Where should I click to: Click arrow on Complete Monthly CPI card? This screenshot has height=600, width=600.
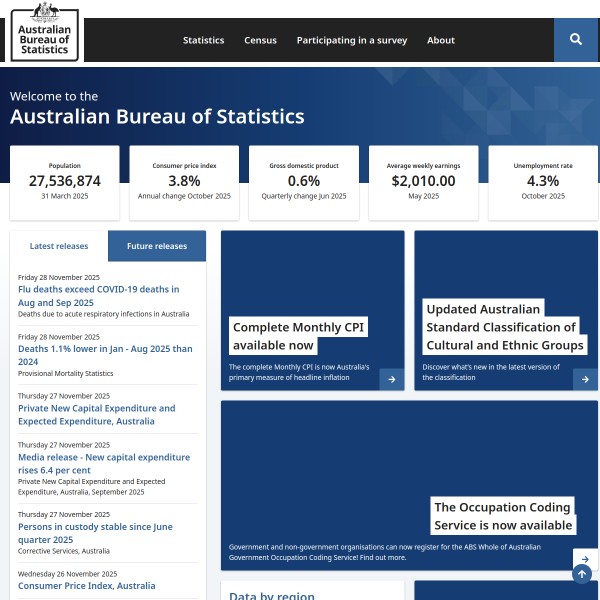[x=391, y=379]
